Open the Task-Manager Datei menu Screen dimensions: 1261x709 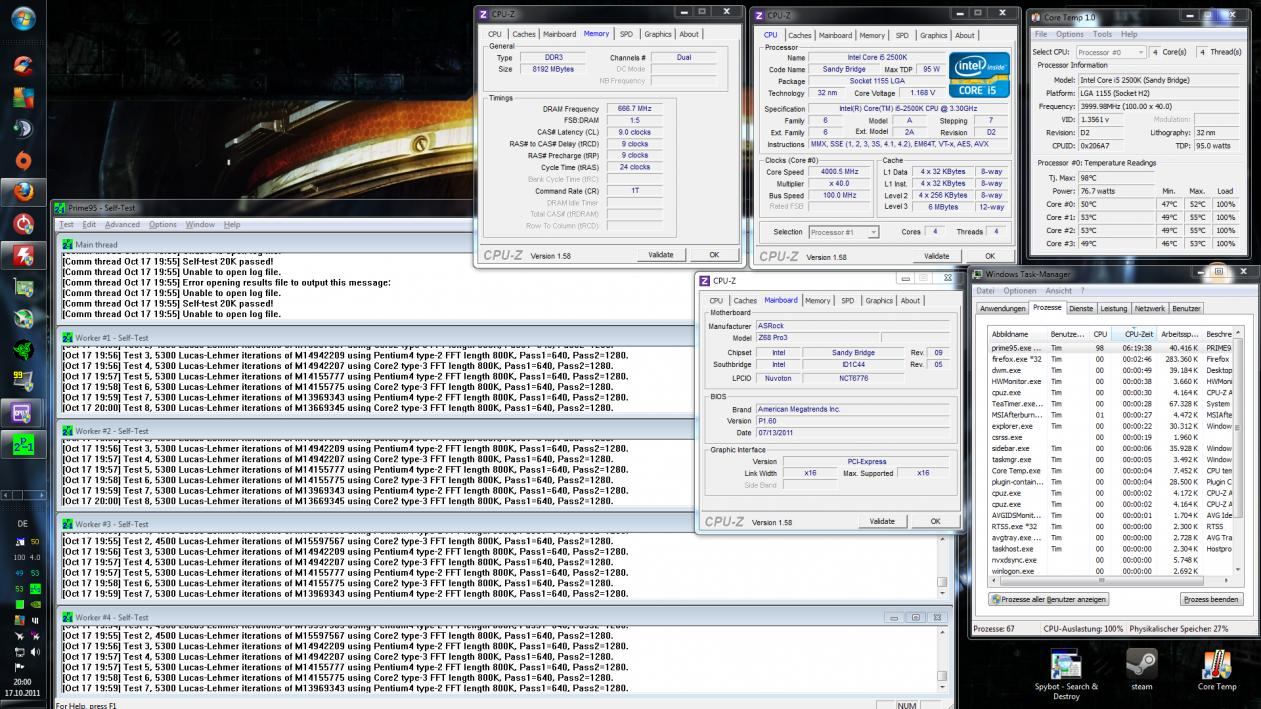click(985, 291)
